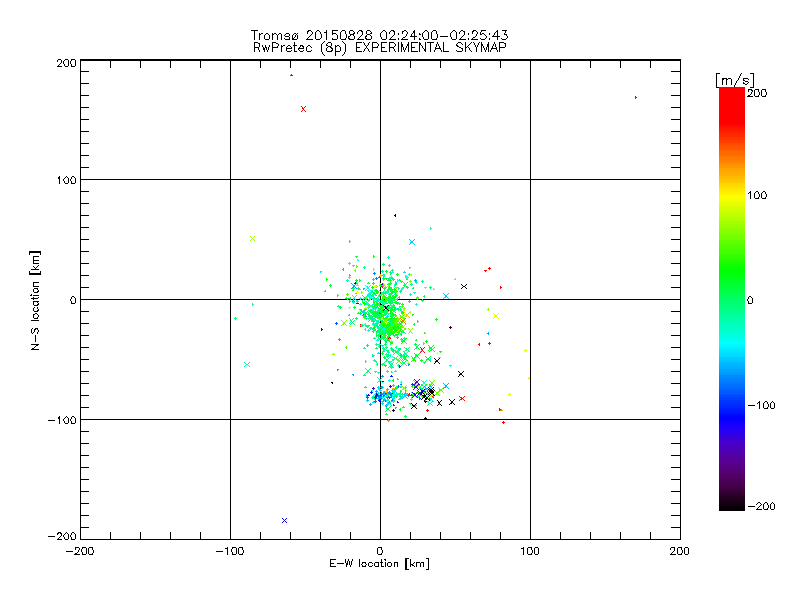The image size is (800, 600).
Task: Click the subtitle 'RwPretec (8p) EXPERIMENTAL SKYMAP'
Action: click(380, 48)
